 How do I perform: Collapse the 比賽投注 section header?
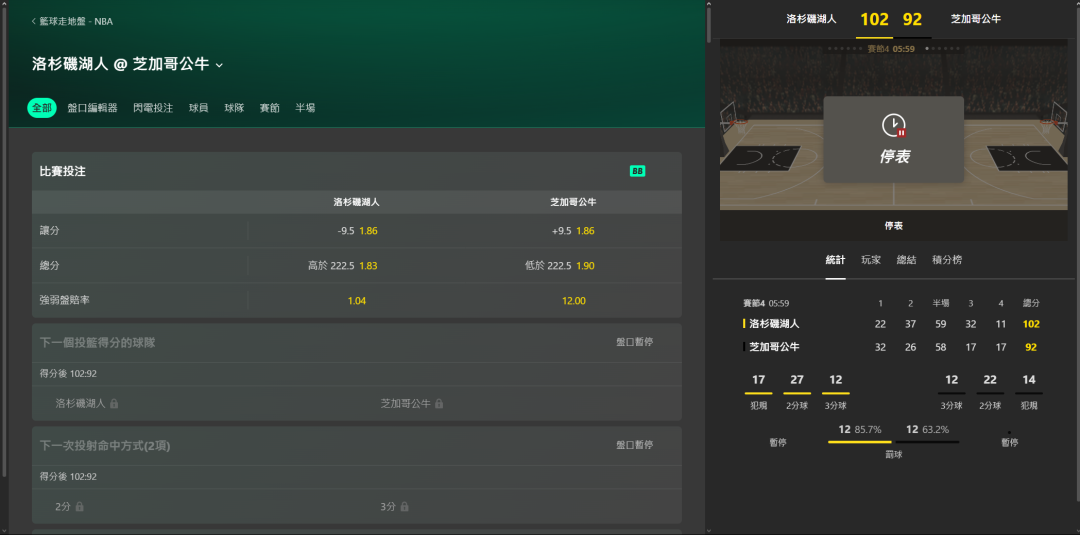357,171
